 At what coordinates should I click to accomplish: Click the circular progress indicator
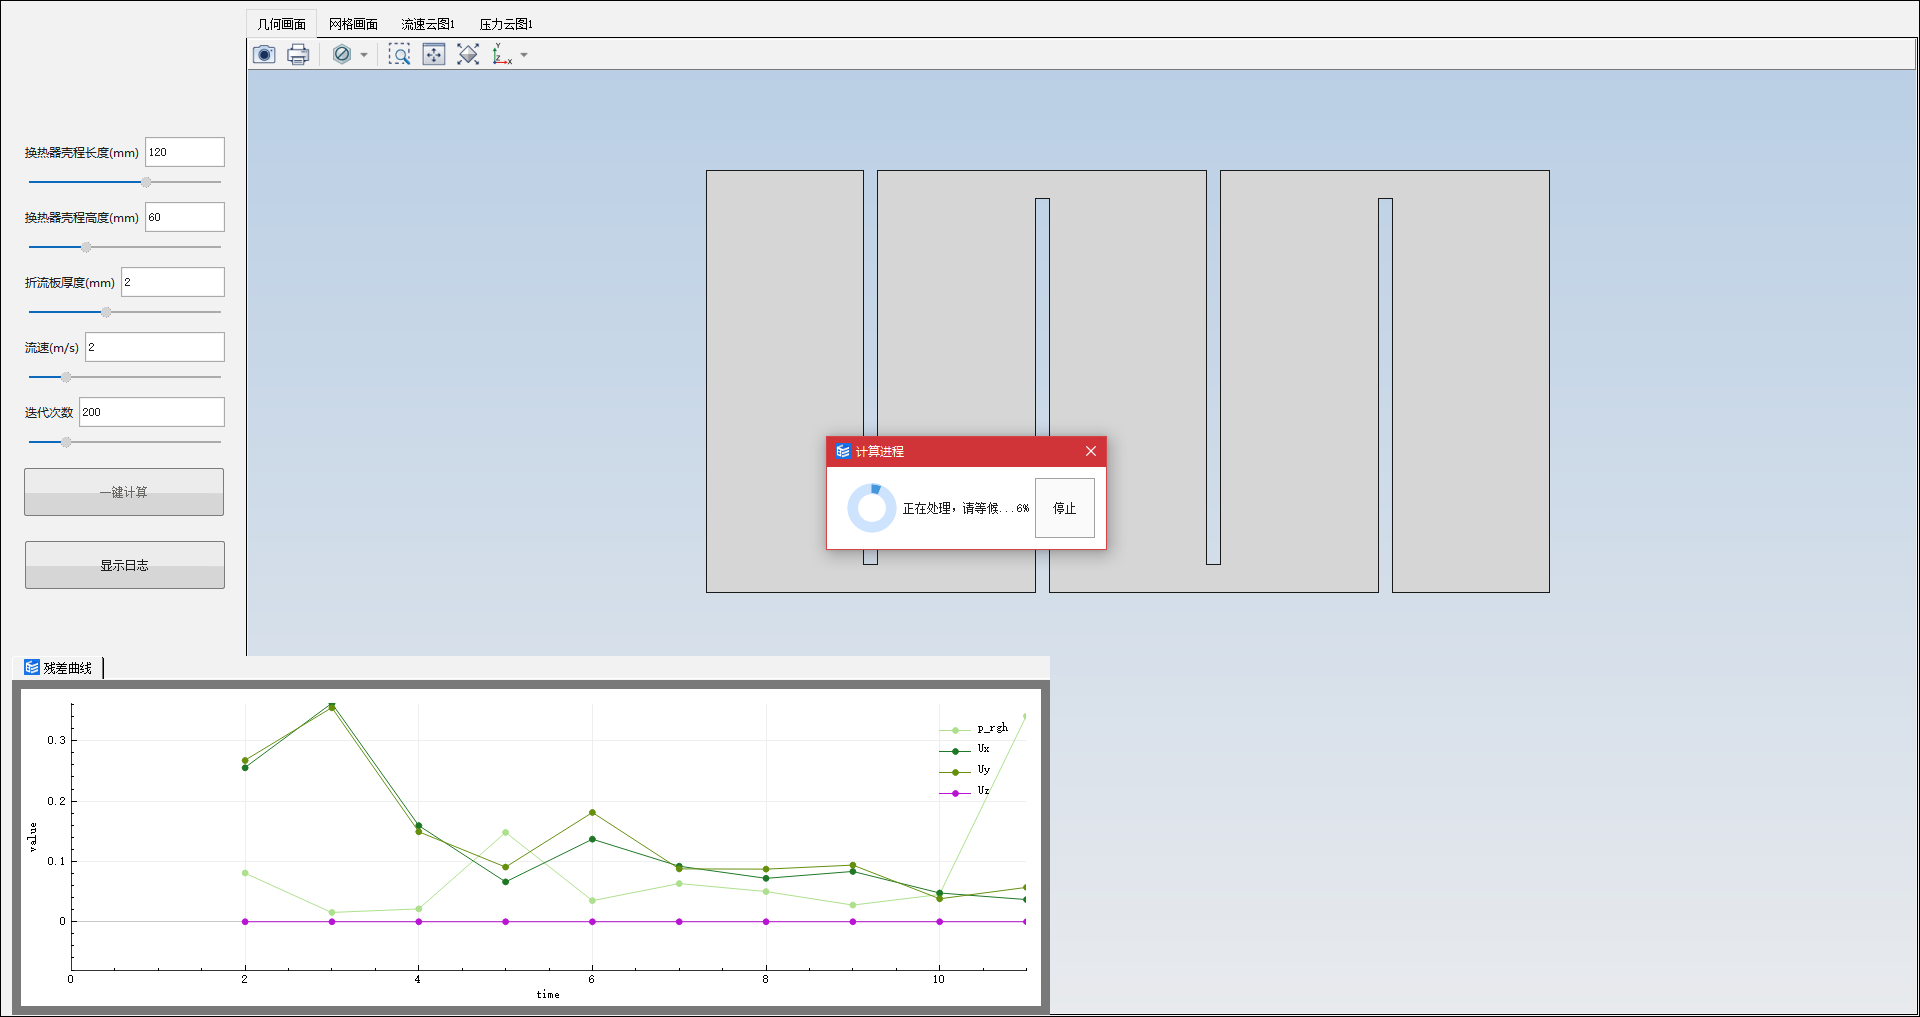coord(872,508)
